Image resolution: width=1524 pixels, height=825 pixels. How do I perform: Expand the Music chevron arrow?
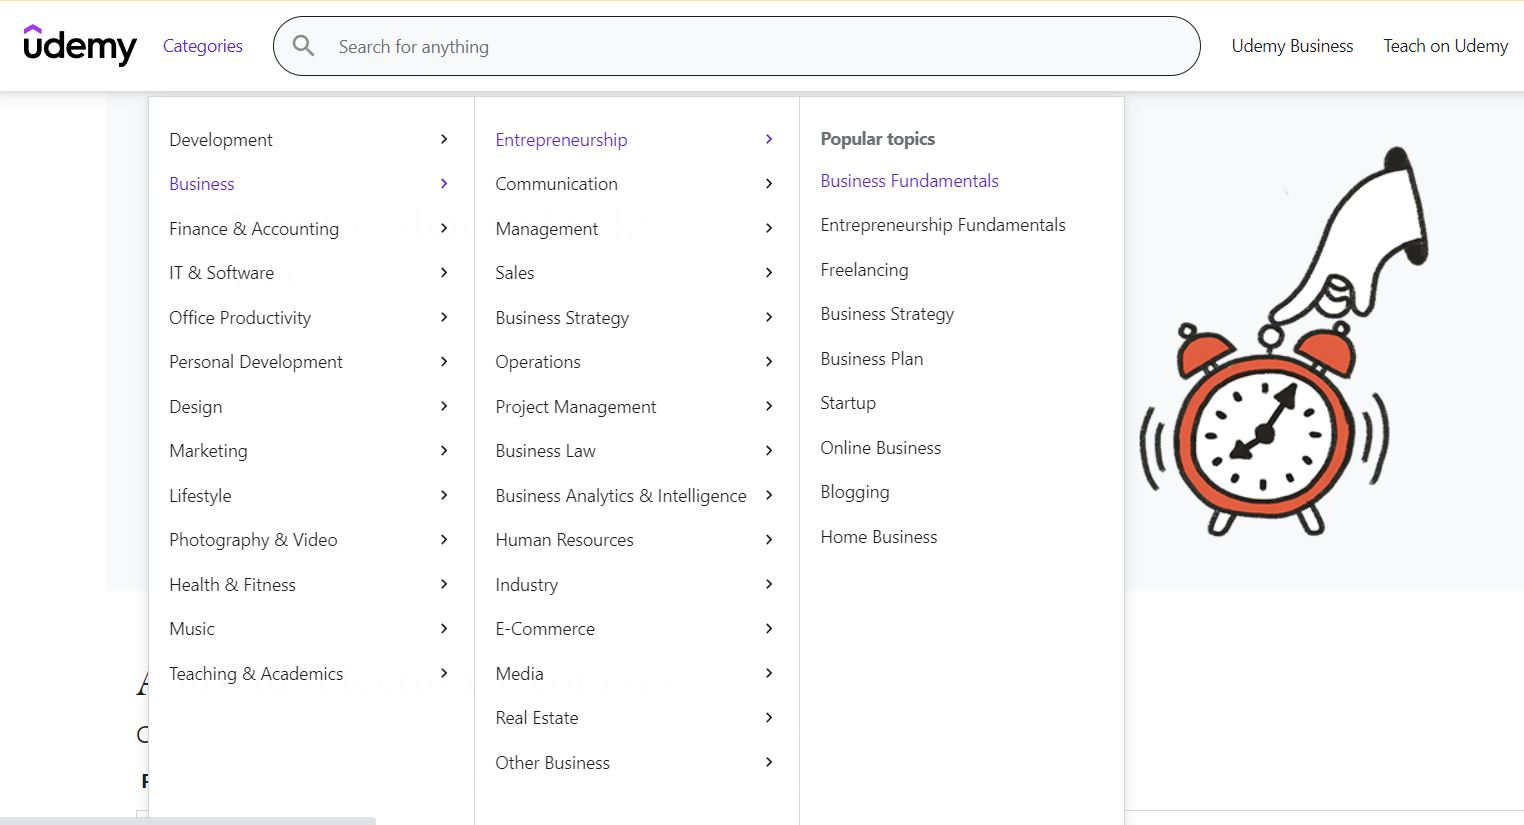pyautogui.click(x=444, y=628)
